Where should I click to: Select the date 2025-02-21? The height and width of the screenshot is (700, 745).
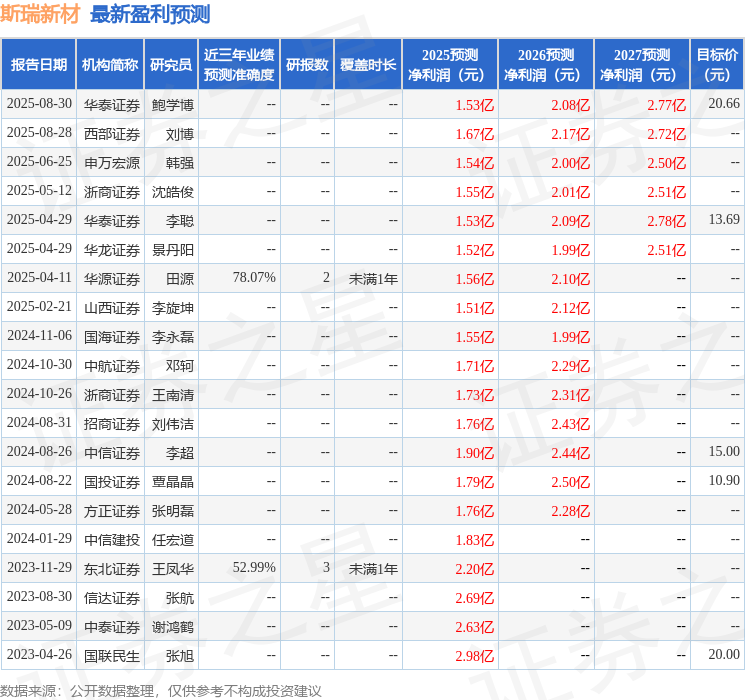pyautogui.click(x=39, y=307)
